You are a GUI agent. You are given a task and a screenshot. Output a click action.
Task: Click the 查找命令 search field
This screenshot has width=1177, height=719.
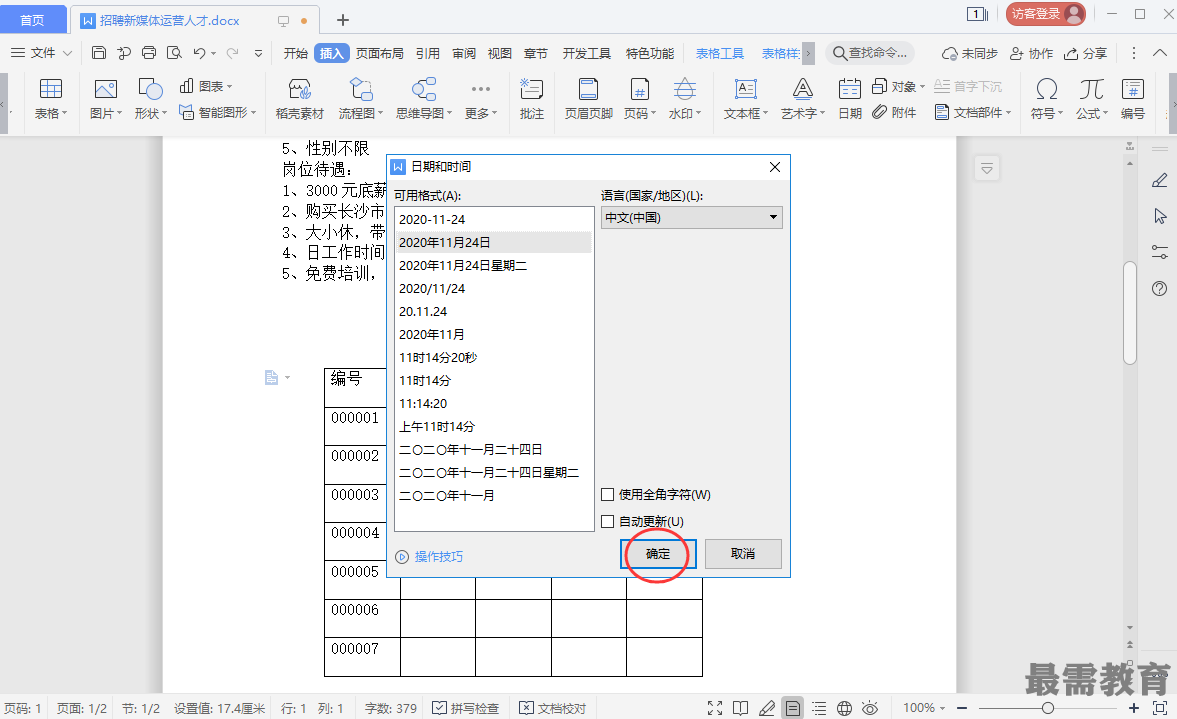871,53
